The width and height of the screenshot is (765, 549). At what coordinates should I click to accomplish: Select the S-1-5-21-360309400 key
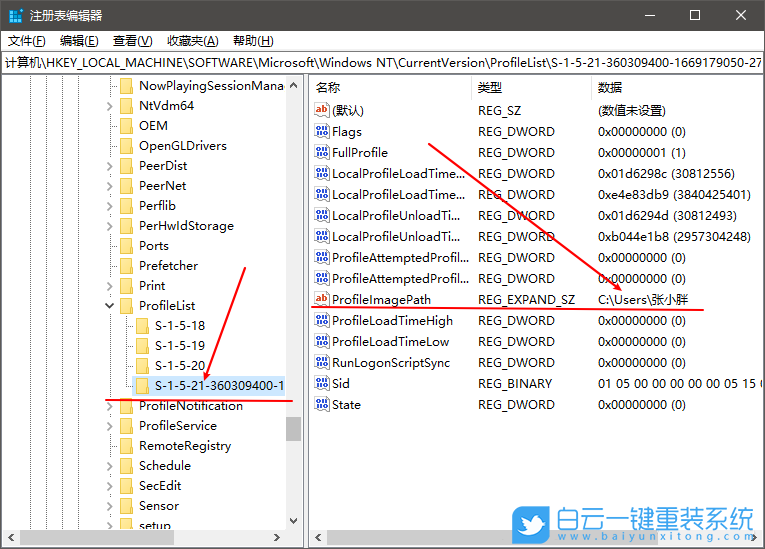coord(219,386)
